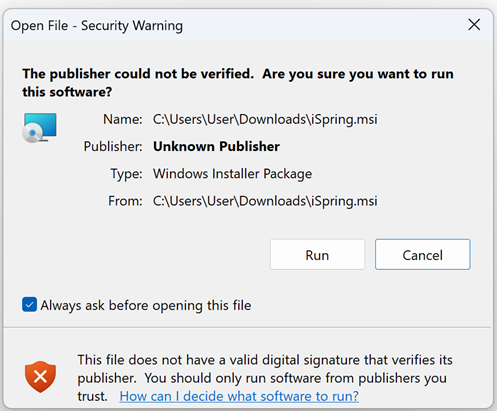Viewport: 497px width, 411px height.
Task: Click the 'Windows Installer Package' type value
Action: coord(232,174)
